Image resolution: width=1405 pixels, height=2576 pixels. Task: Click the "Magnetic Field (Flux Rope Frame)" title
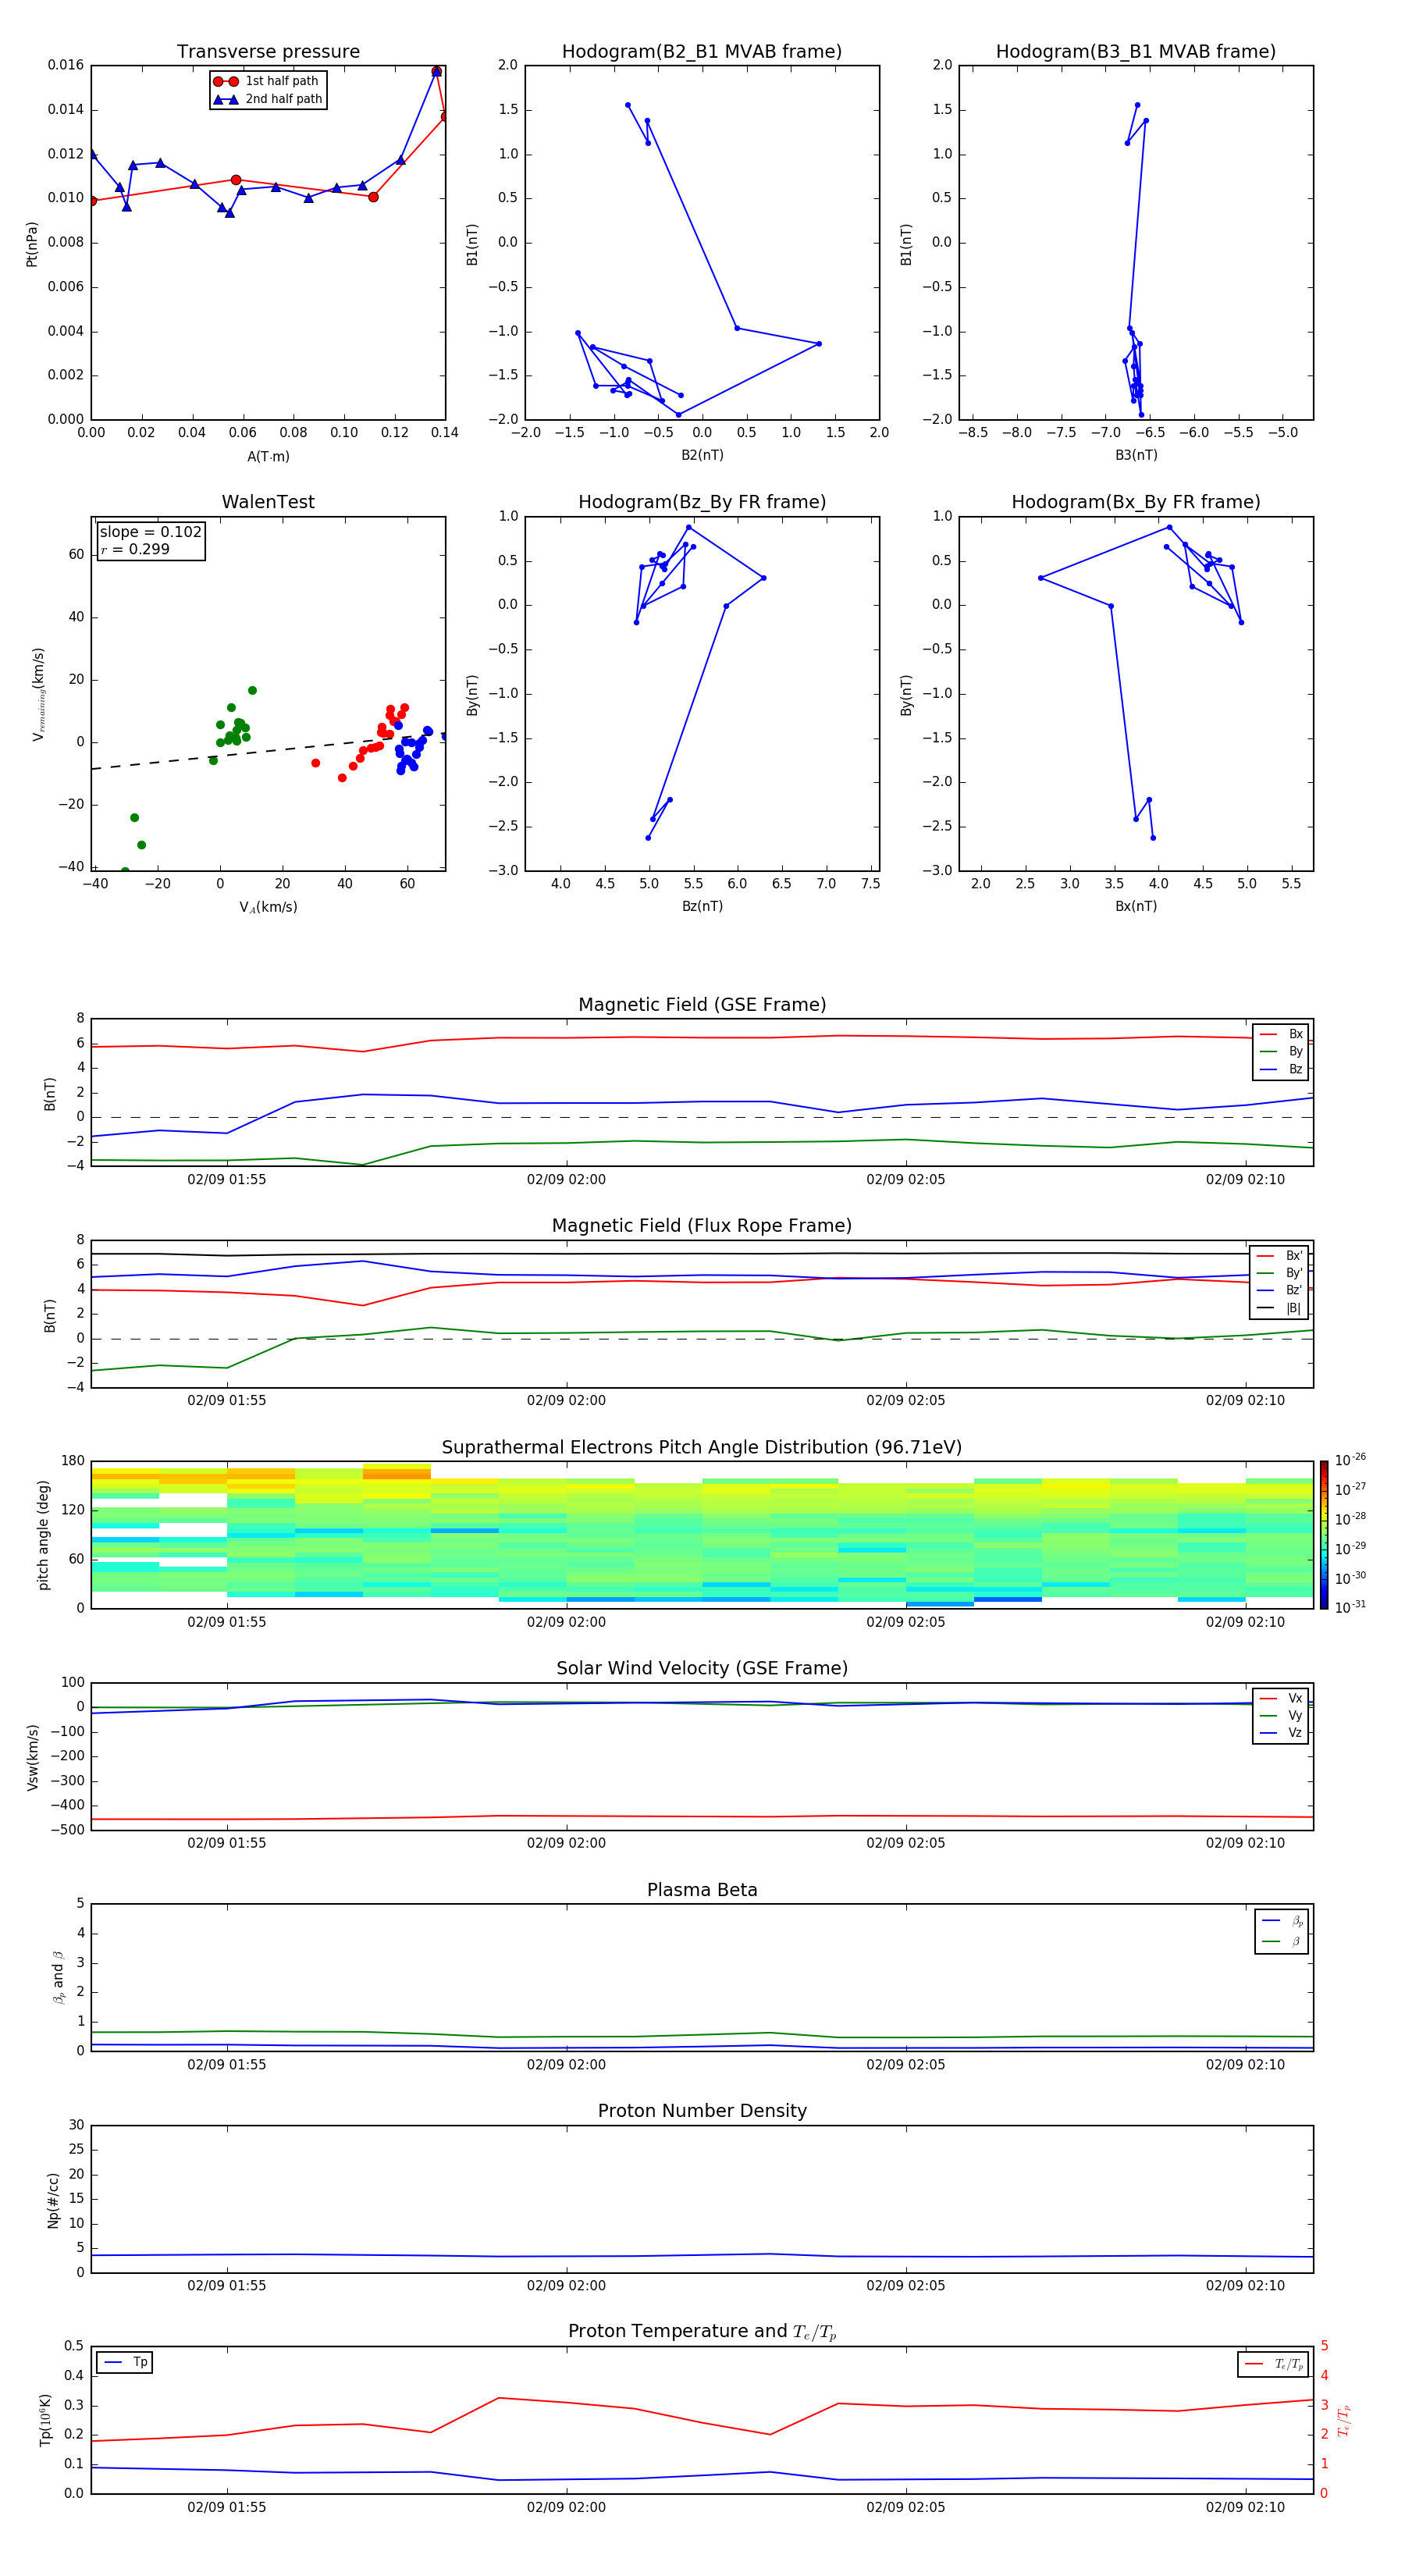702,1226
